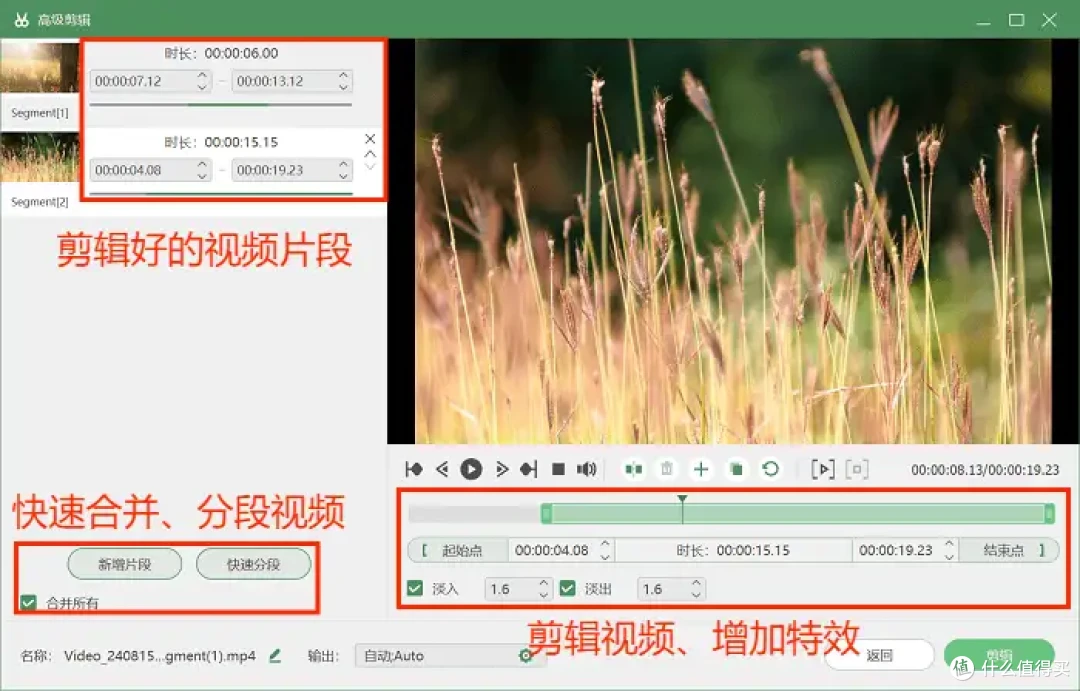
Task: Decrease Segment[2] end time 00:00:19.23 in list
Action: click(343, 176)
